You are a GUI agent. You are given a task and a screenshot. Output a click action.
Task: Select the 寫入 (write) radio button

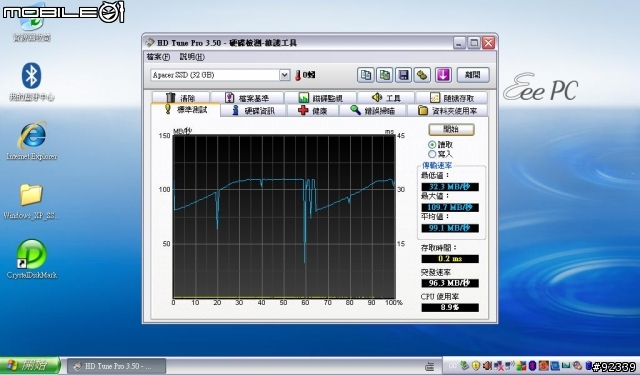[432, 154]
